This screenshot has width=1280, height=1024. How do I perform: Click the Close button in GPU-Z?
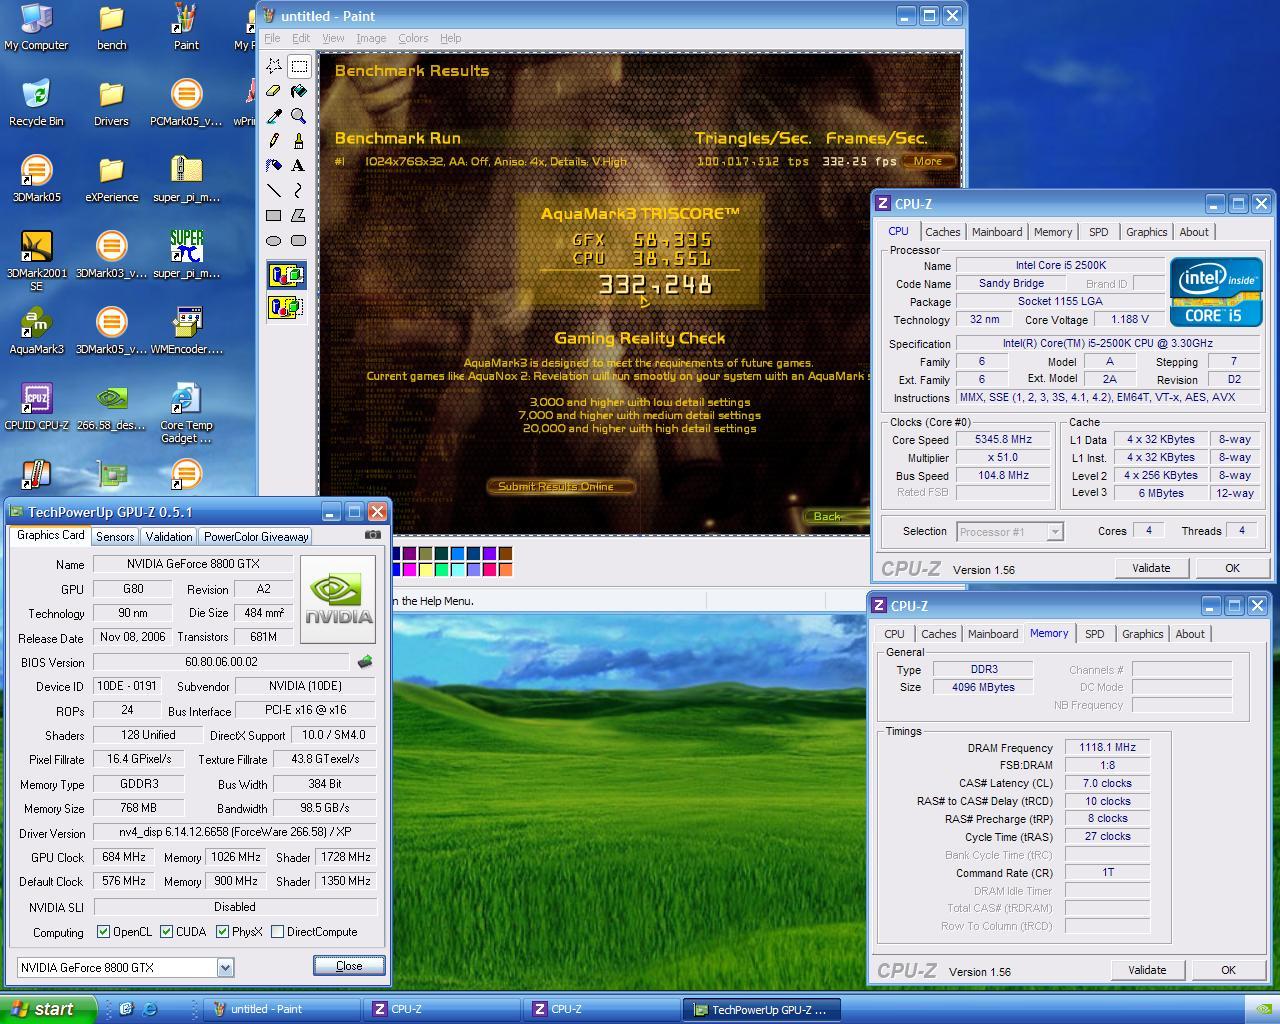coord(349,966)
